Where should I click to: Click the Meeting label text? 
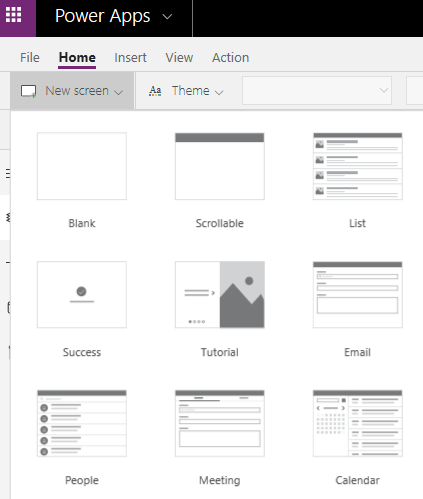220,480
